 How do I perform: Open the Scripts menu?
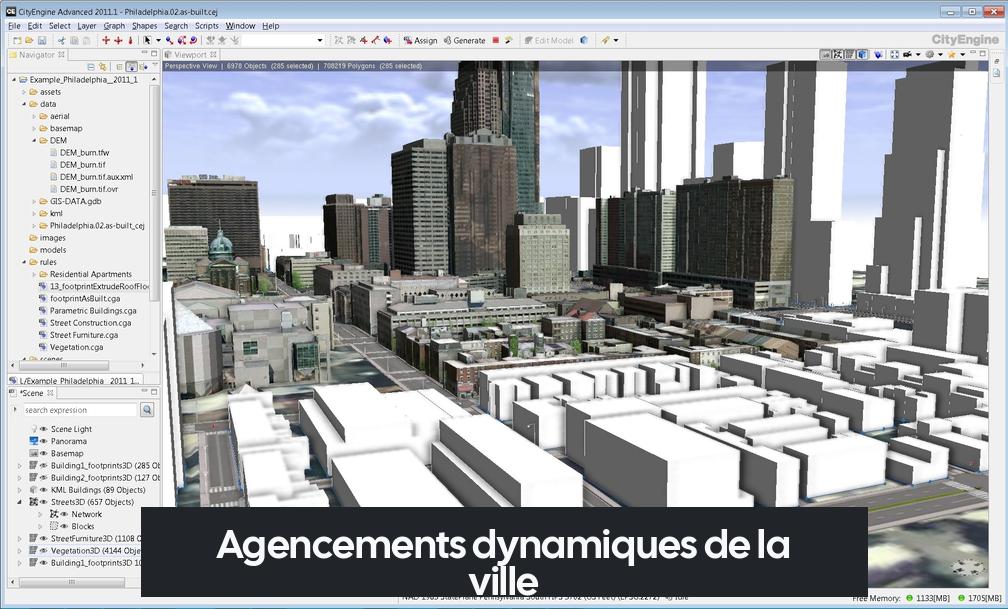pyautogui.click(x=207, y=26)
